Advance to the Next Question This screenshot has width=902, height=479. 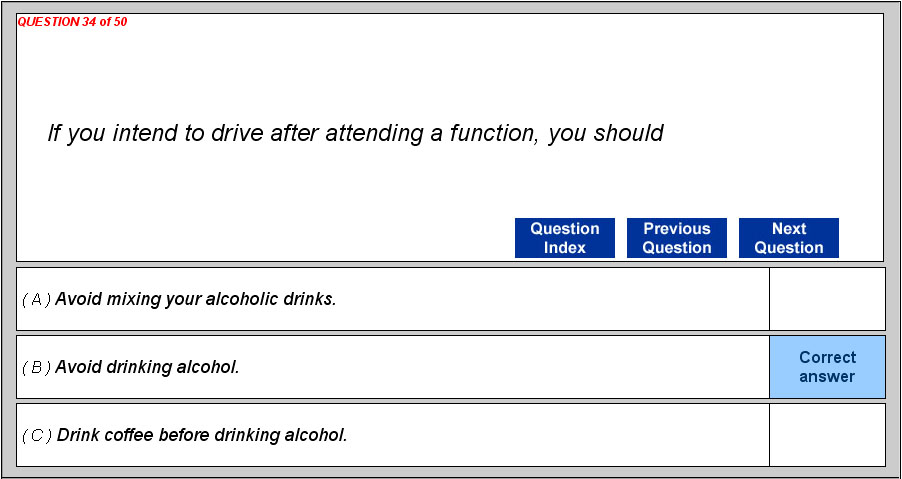pos(788,238)
